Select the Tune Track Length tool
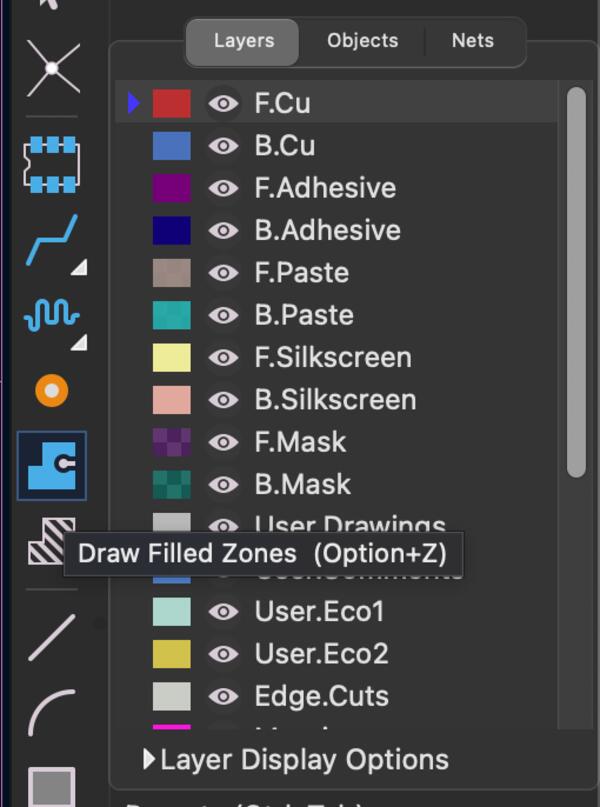 (51, 316)
